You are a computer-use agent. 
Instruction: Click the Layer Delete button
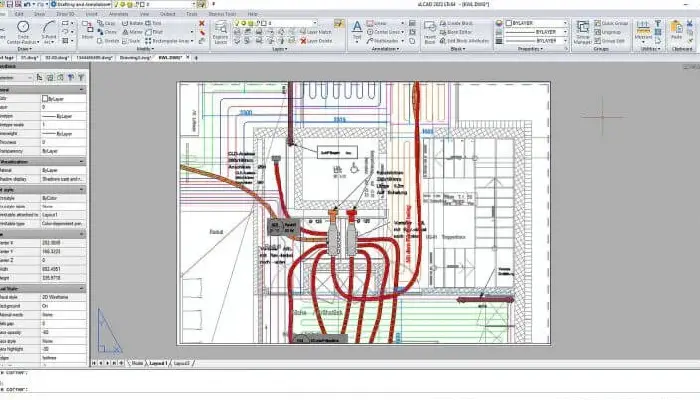[x=316, y=41]
